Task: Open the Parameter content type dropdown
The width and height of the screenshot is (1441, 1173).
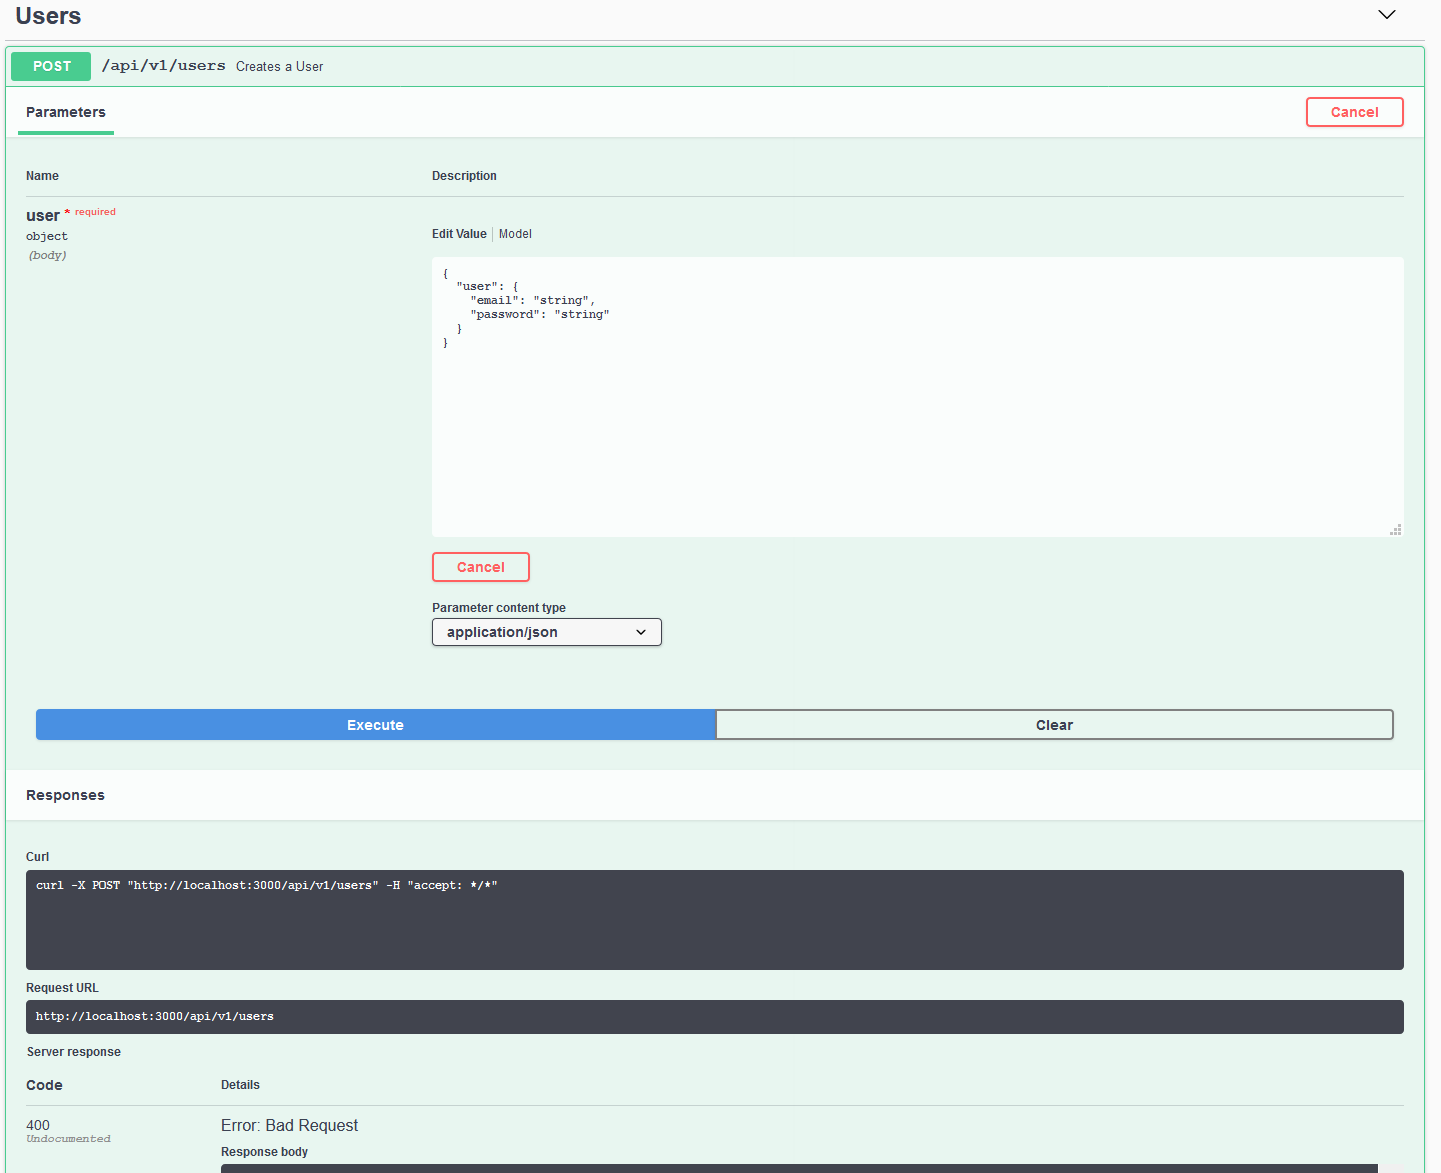Action: click(546, 632)
